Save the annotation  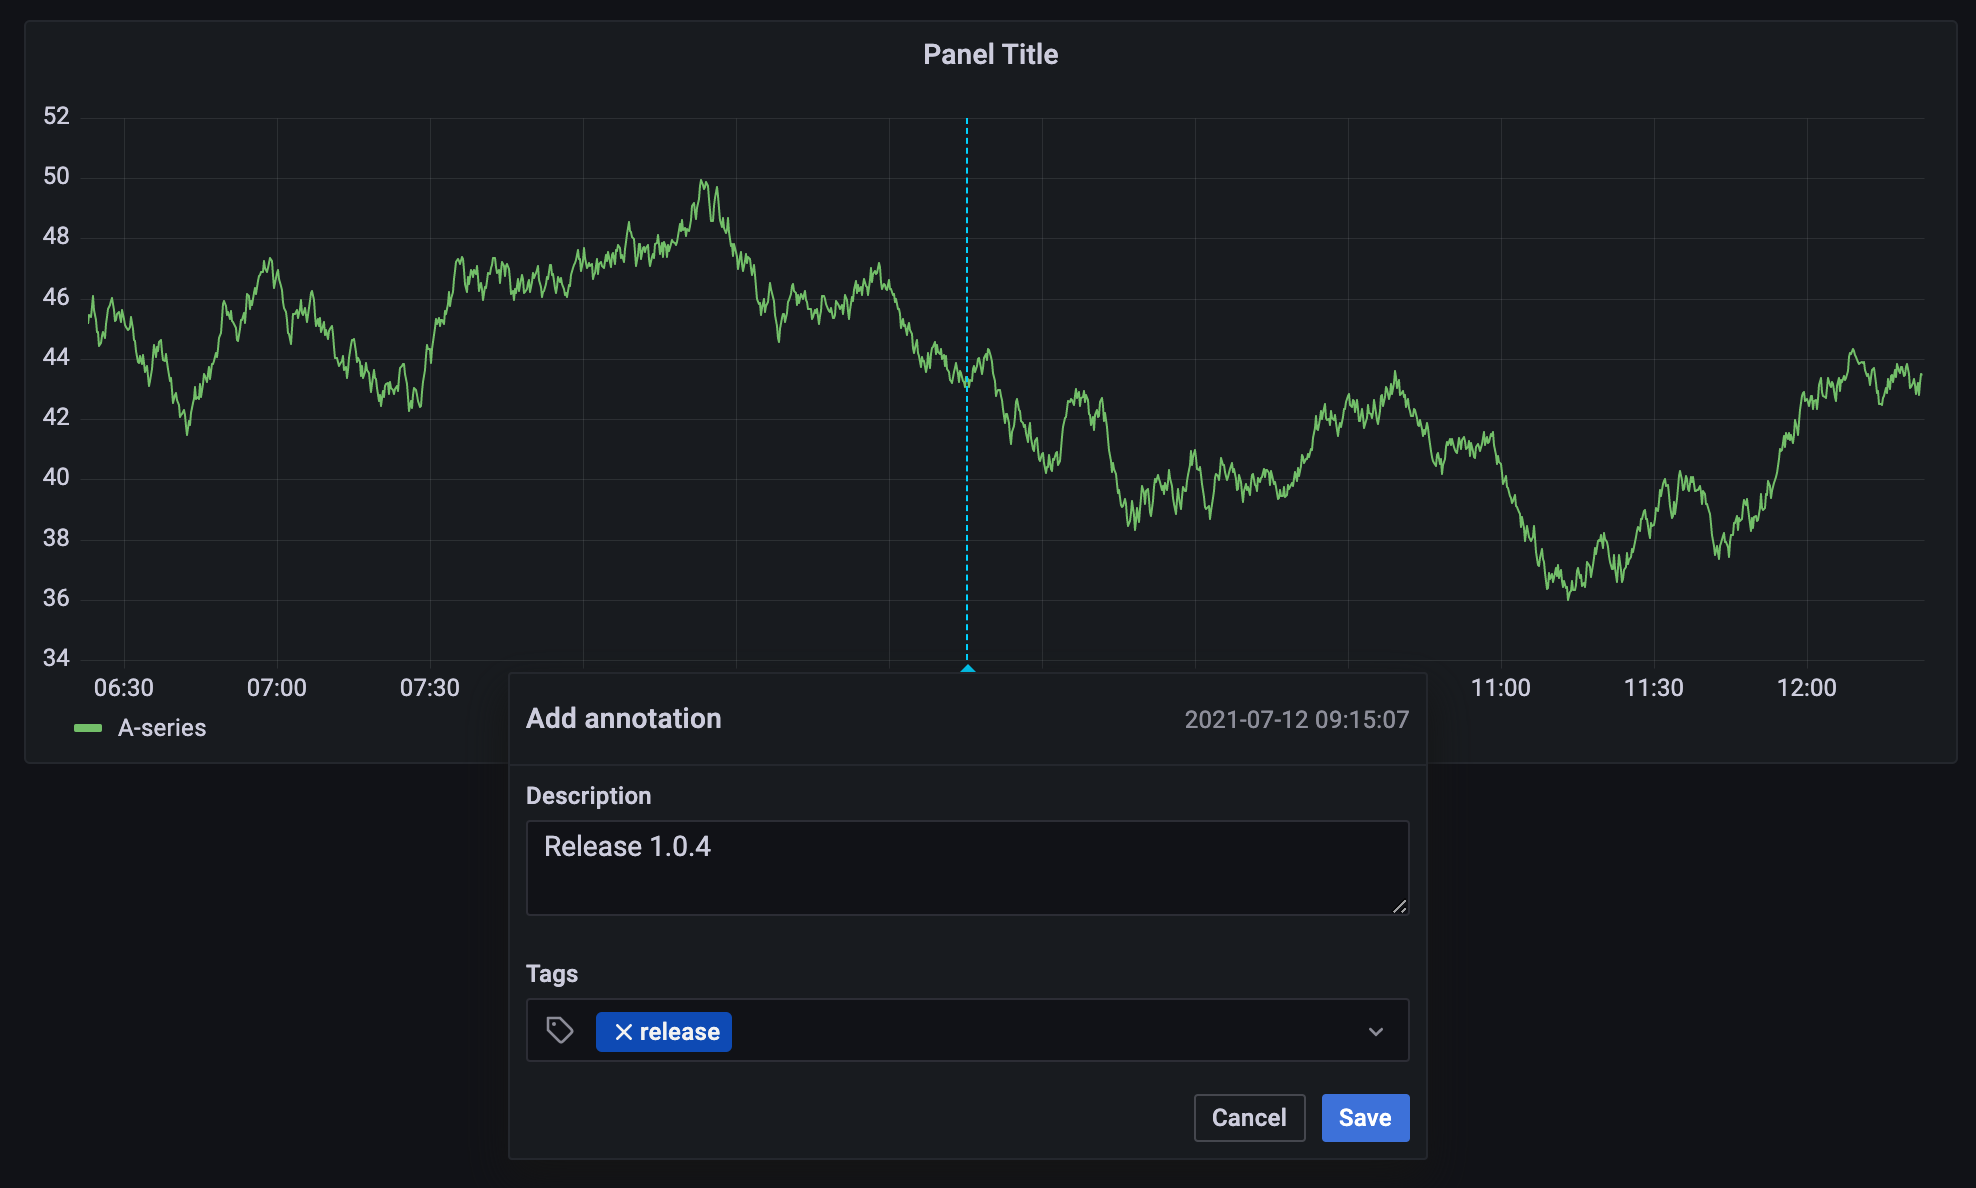1364,1117
